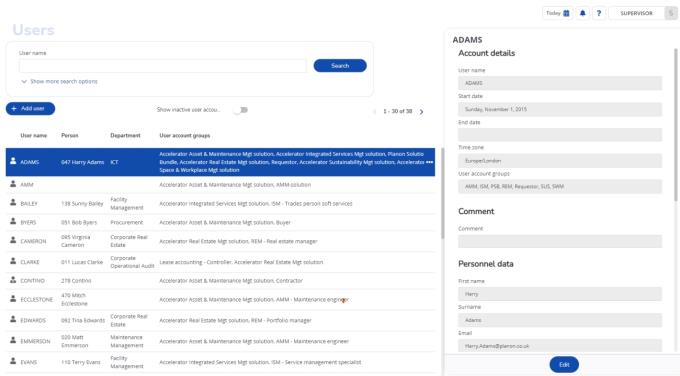
Task: Click the First name field Harry
Action: [560, 294]
